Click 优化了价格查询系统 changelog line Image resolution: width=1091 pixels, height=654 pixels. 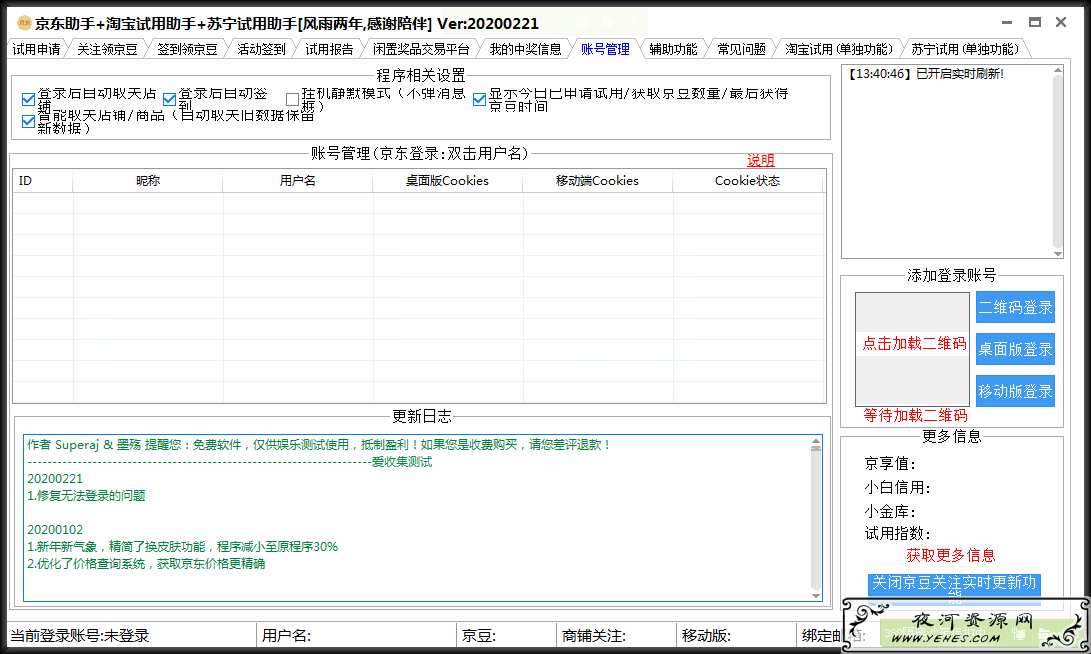click(x=146, y=564)
